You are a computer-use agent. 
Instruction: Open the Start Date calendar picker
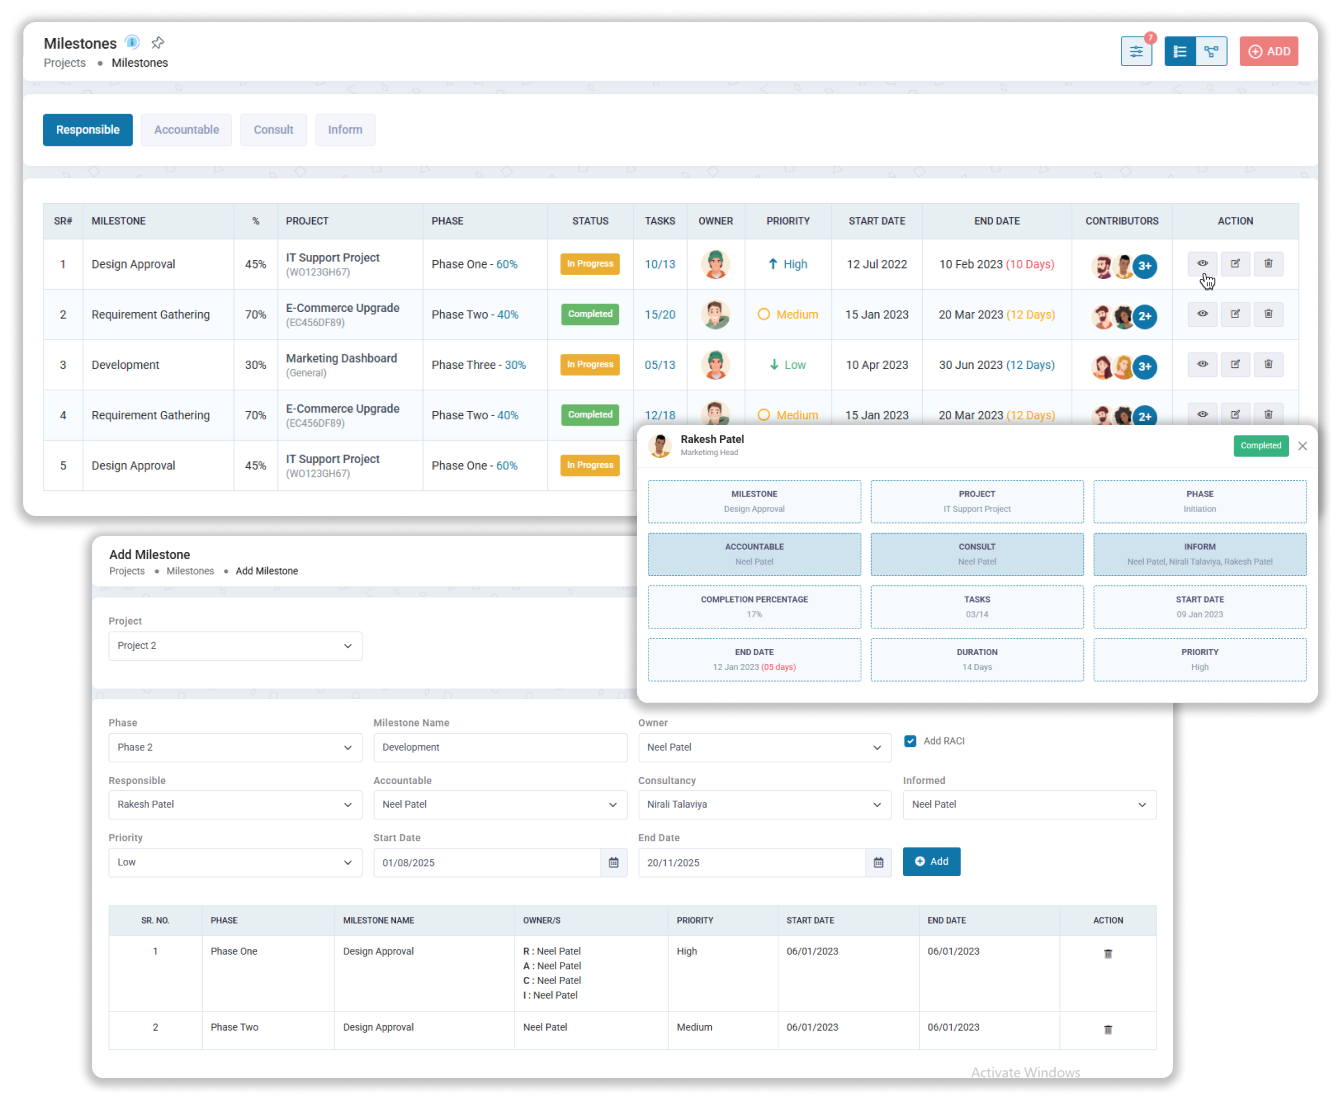(x=614, y=862)
